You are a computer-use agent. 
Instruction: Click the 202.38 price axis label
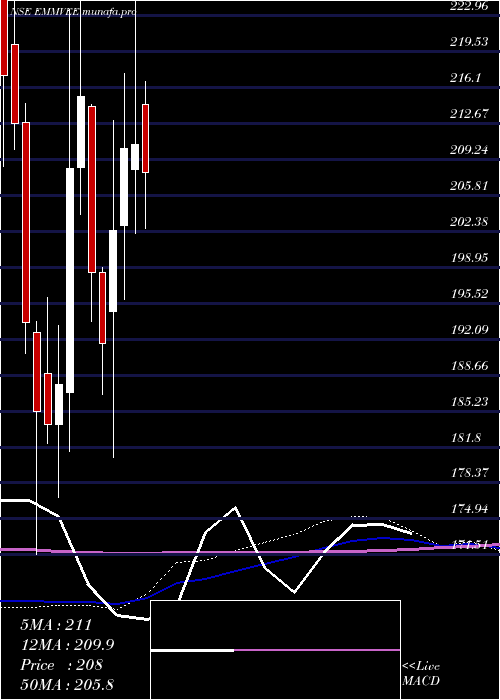point(469,221)
